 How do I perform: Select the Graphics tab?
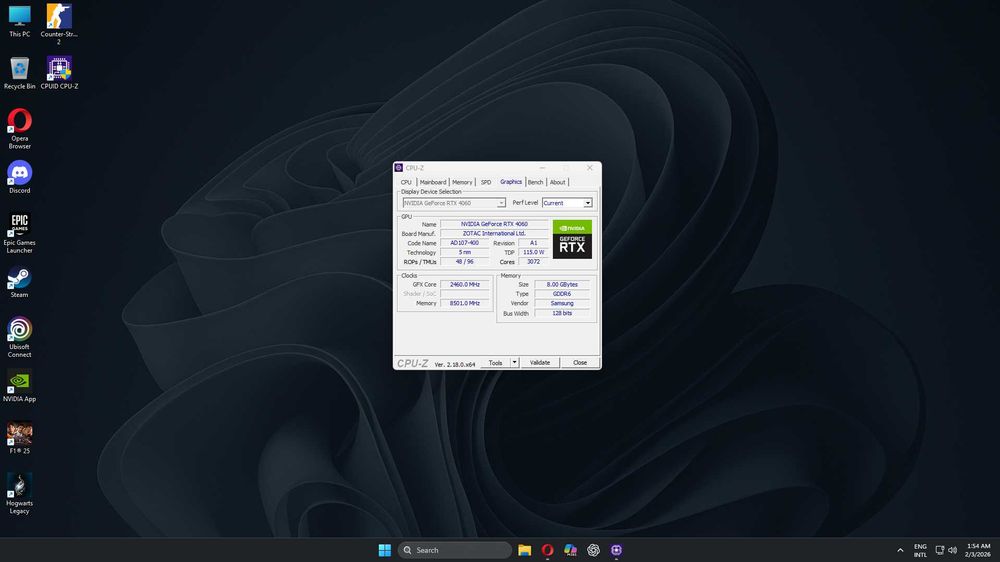(511, 182)
